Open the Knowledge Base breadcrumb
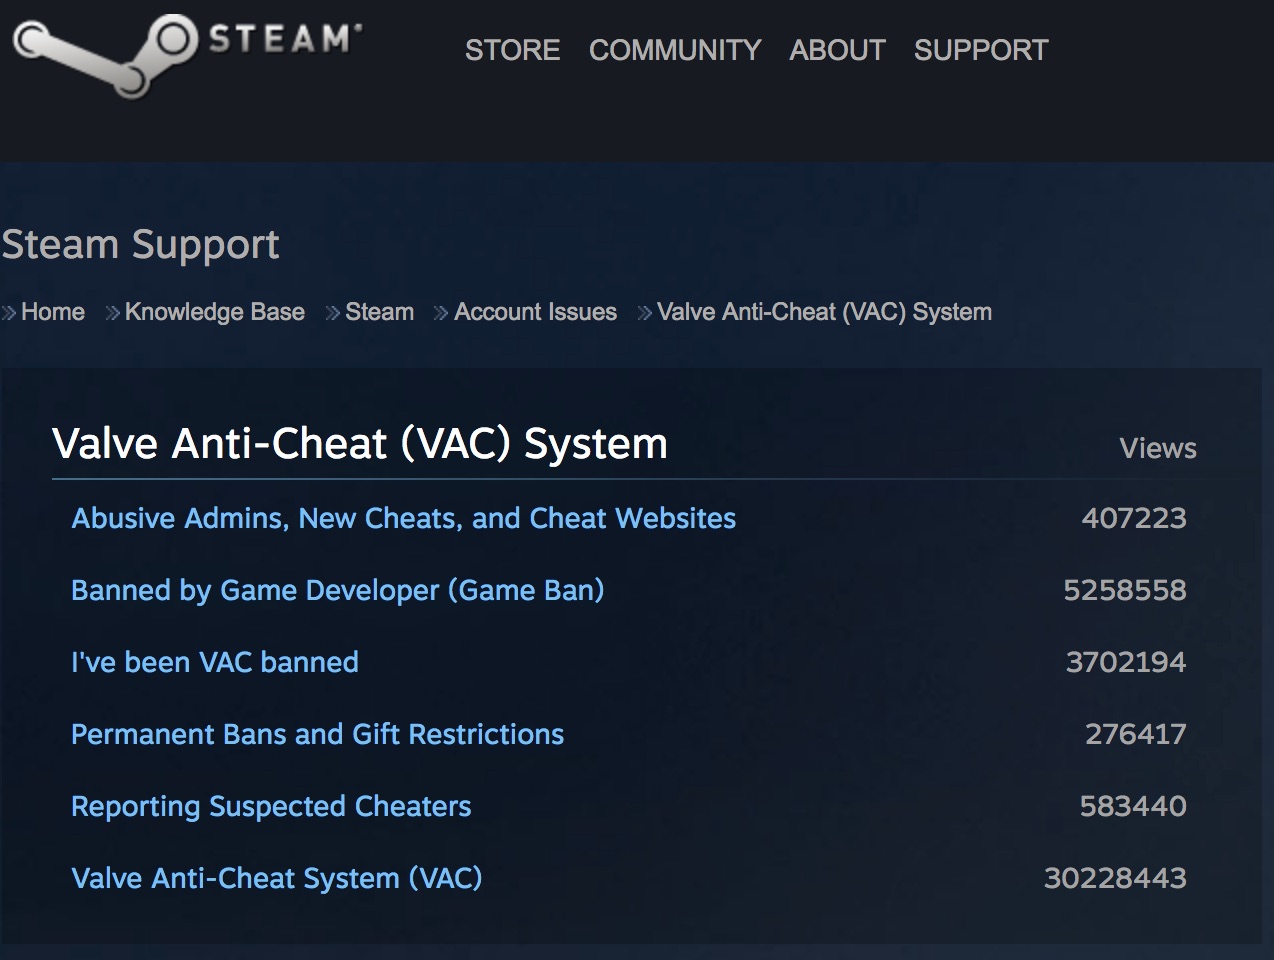This screenshot has width=1274, height=960. click(x=215, y=312)
